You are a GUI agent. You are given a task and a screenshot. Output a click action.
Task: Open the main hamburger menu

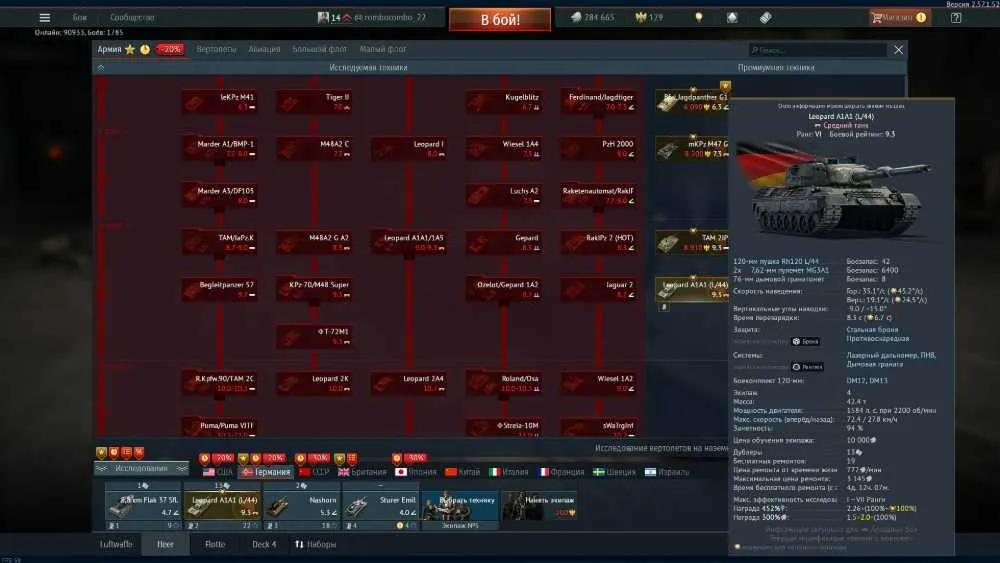tap(45, 18)
